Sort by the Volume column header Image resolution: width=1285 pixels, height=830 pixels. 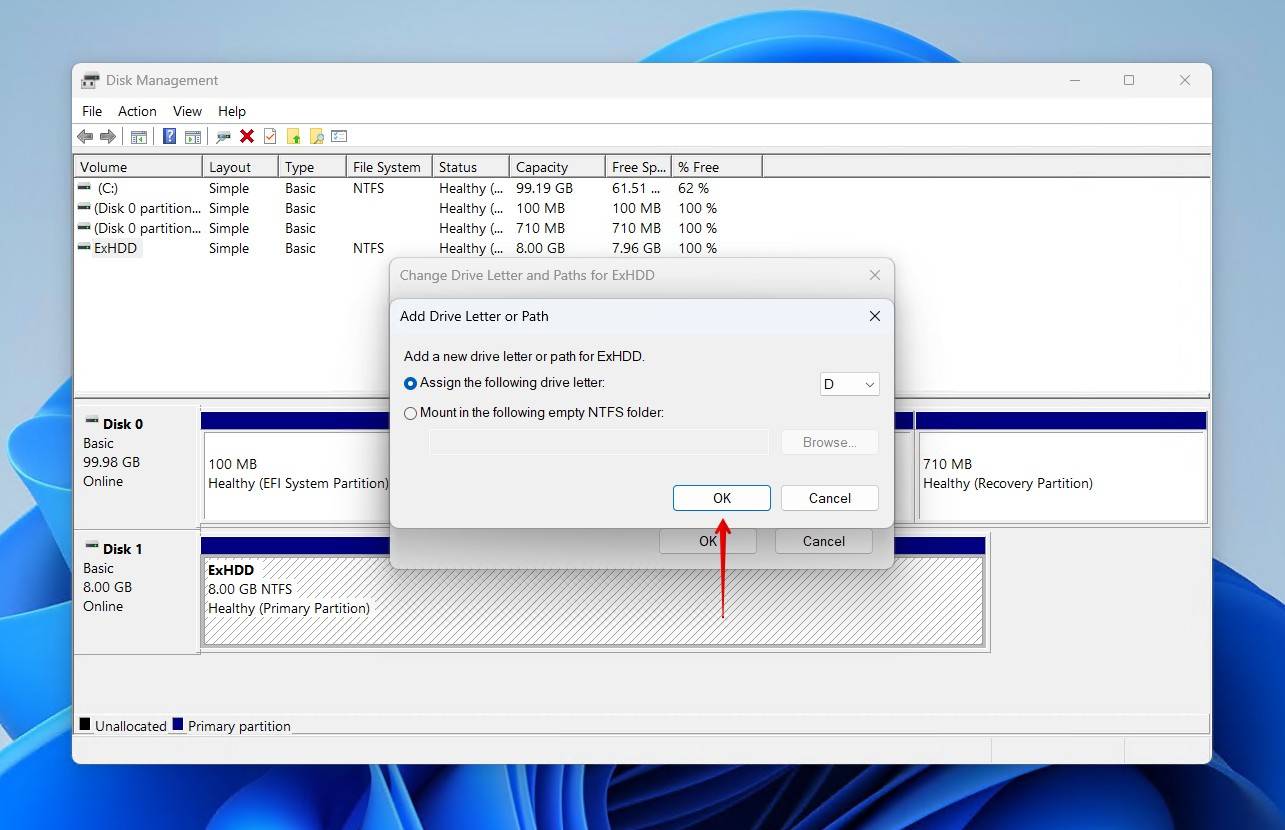tap(138, 167)
